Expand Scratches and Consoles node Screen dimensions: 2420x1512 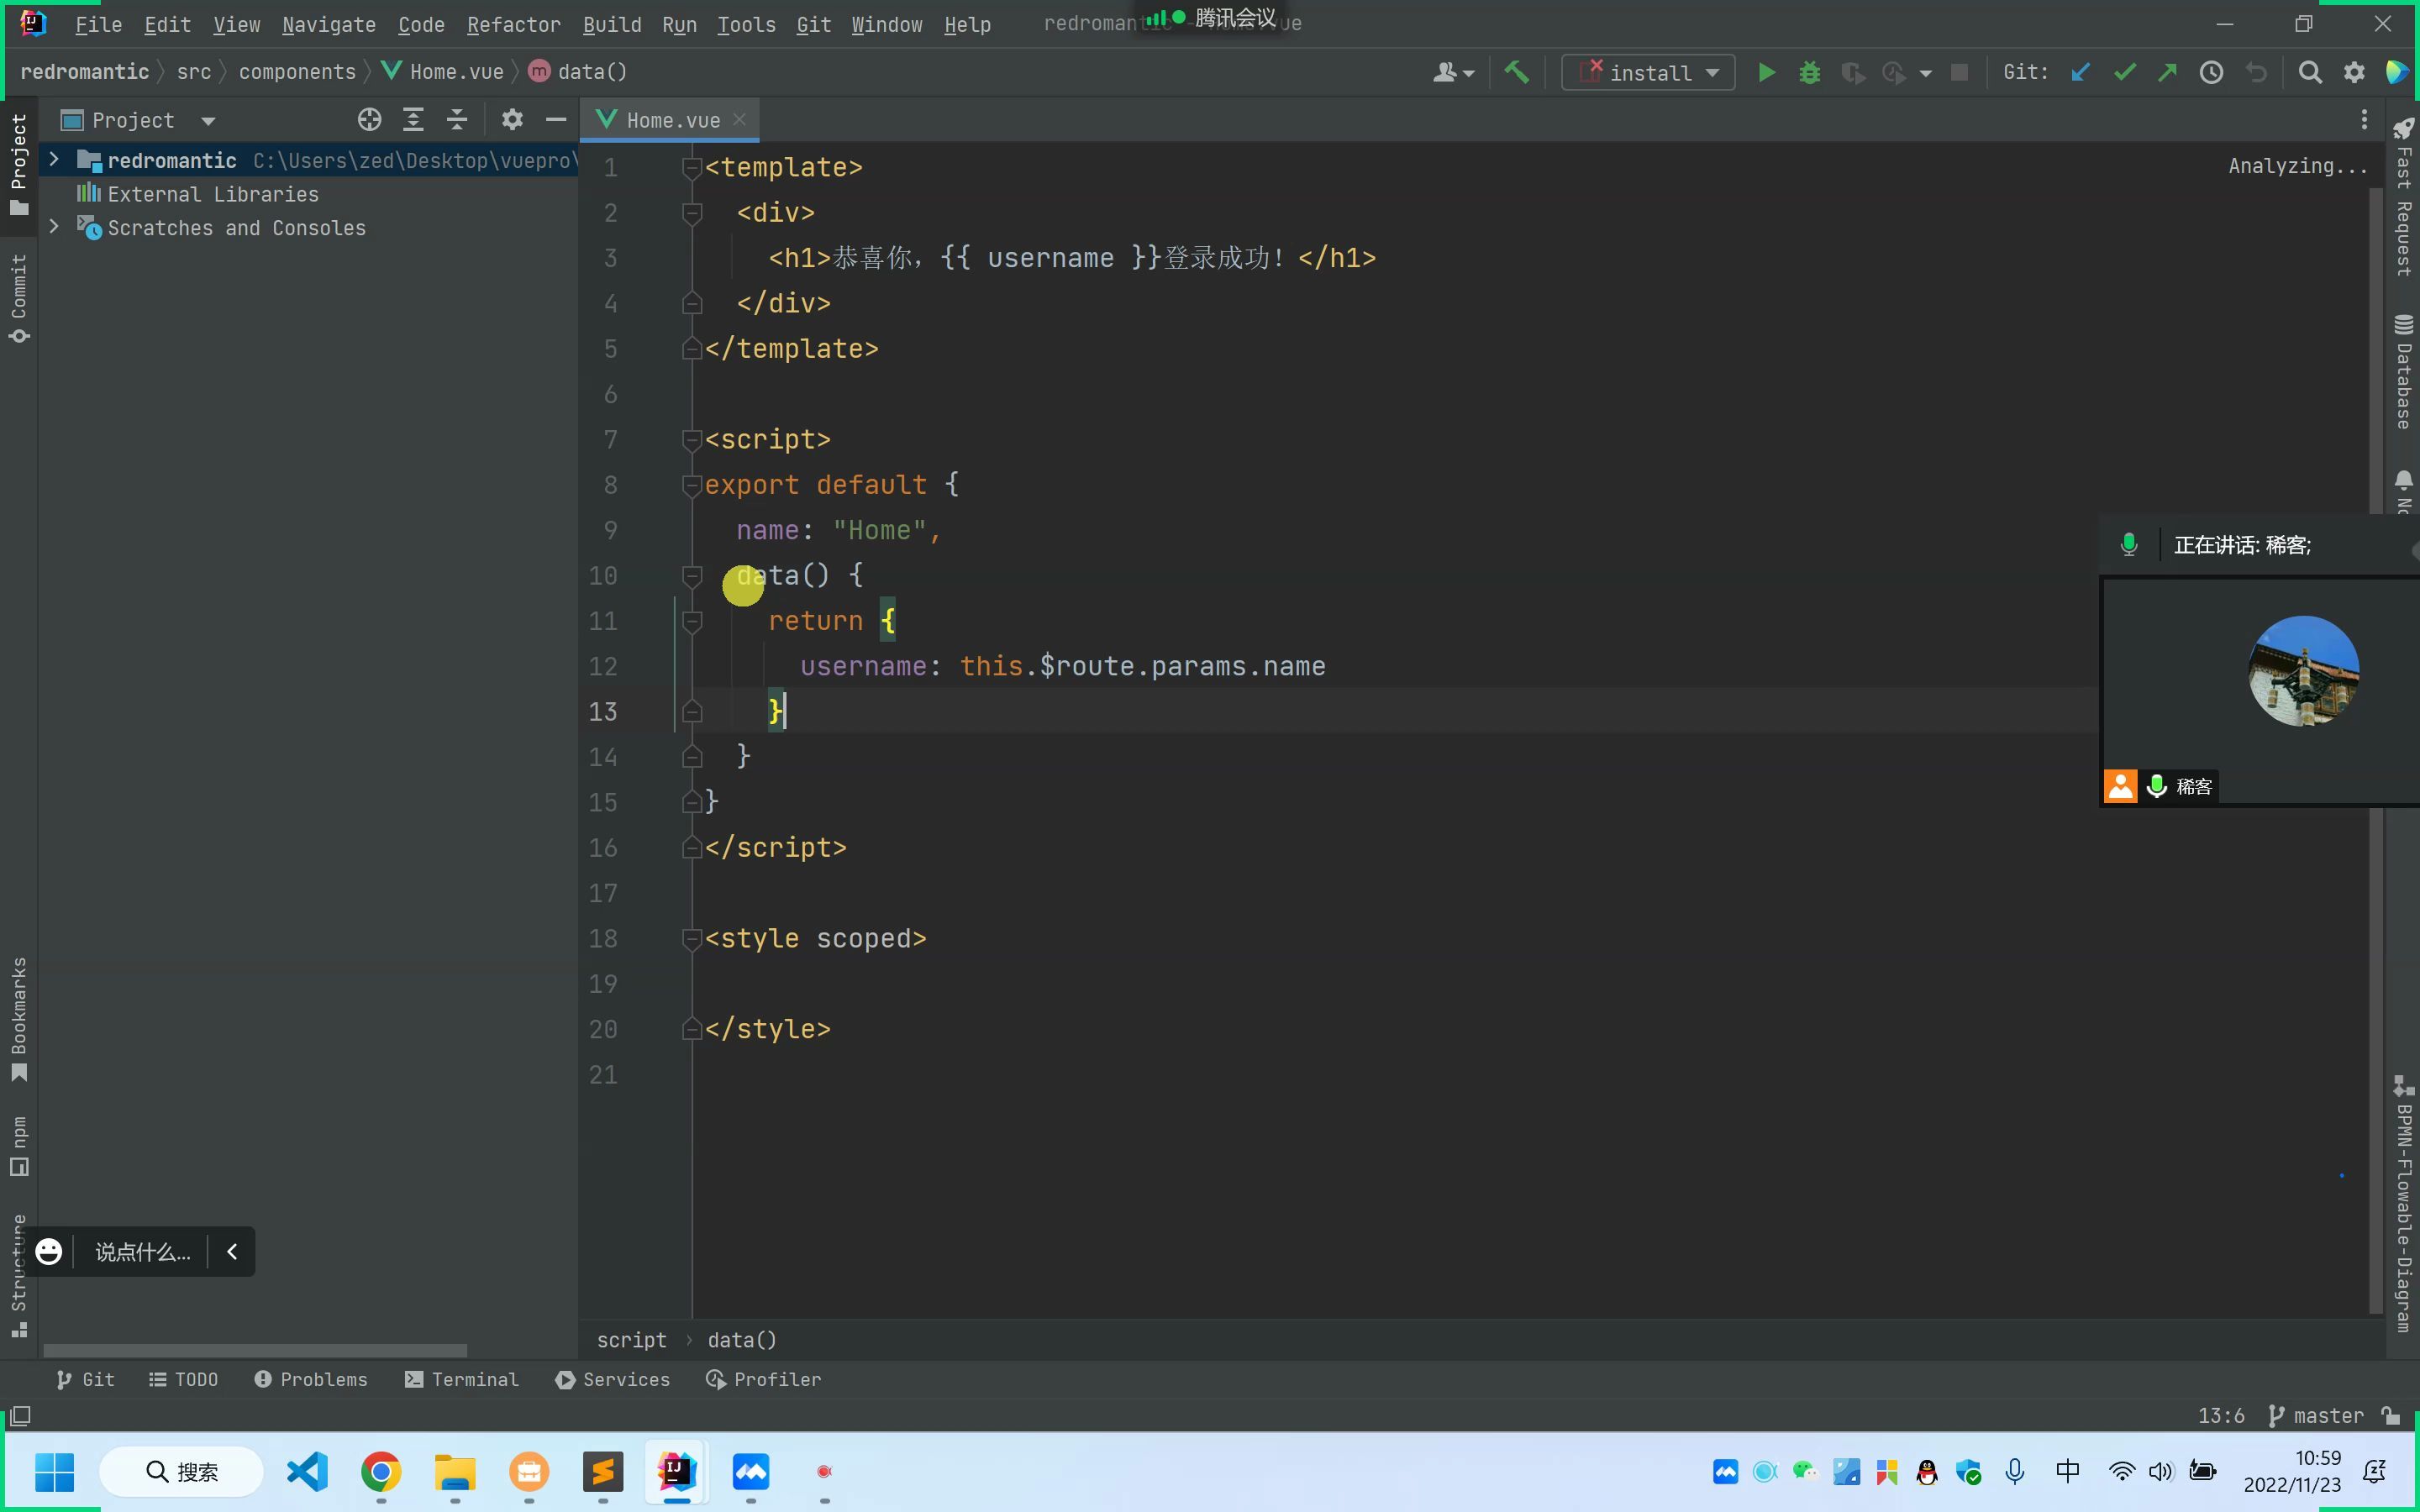[54, 227]
